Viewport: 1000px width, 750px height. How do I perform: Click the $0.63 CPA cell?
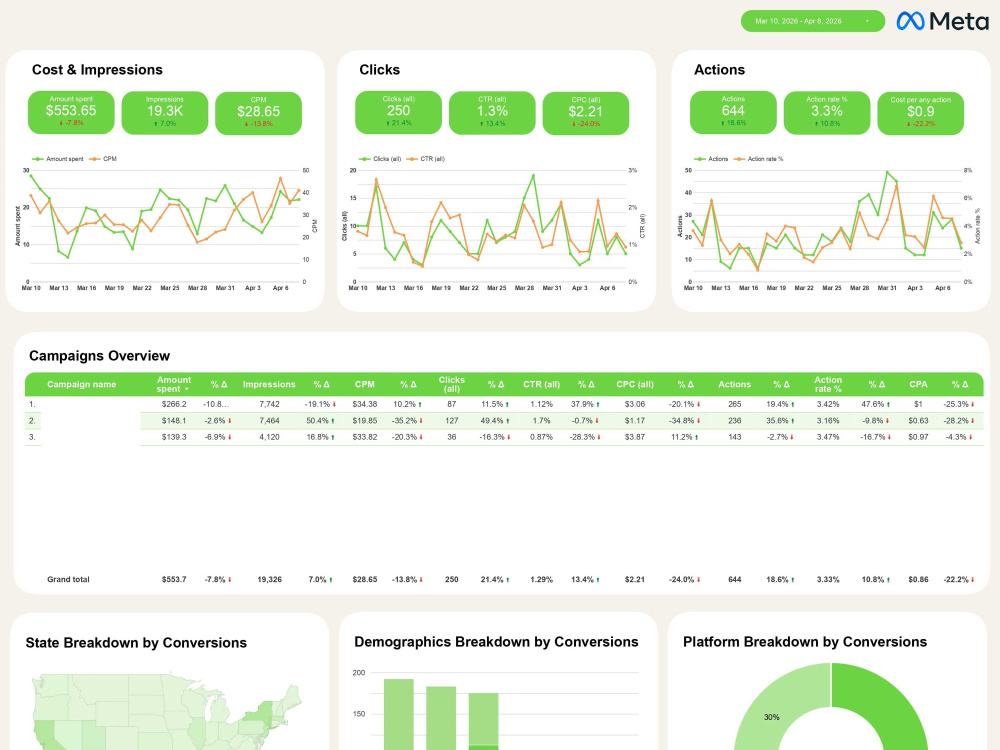[918, 421]
